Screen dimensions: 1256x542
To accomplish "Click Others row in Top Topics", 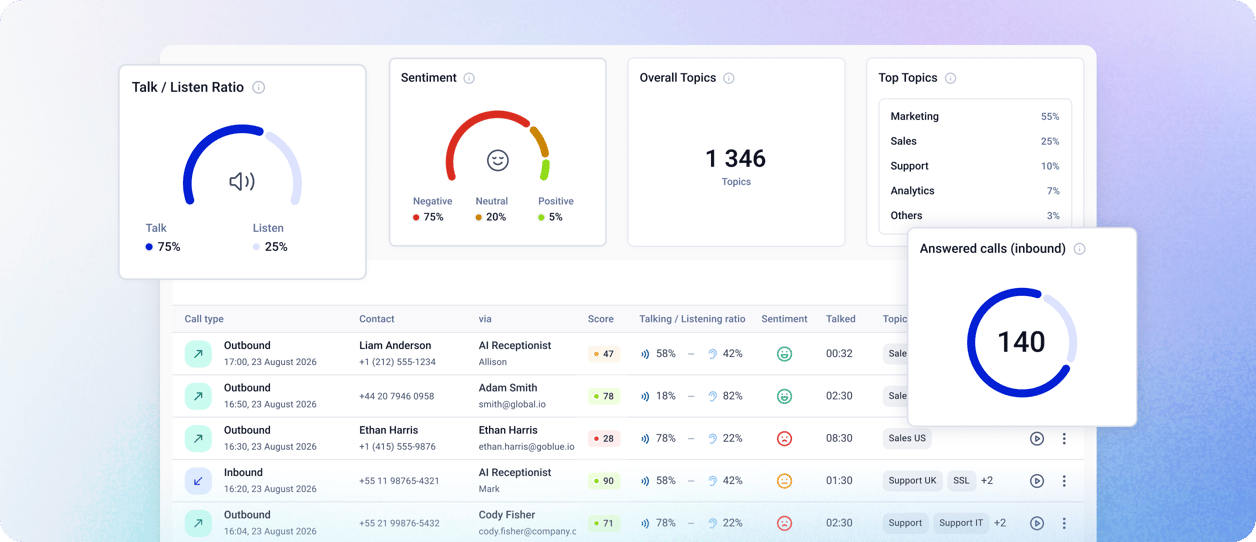I will coord(975,215).
